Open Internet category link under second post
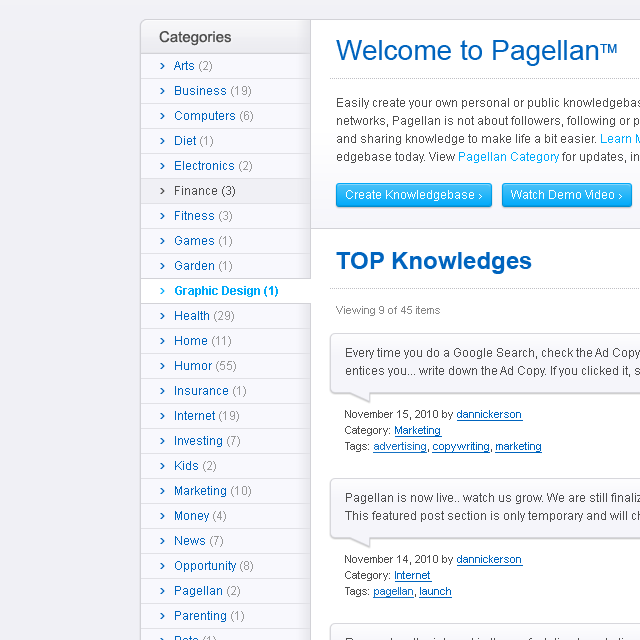This screenshot has height=640, width=640. (x=412, y=575)
